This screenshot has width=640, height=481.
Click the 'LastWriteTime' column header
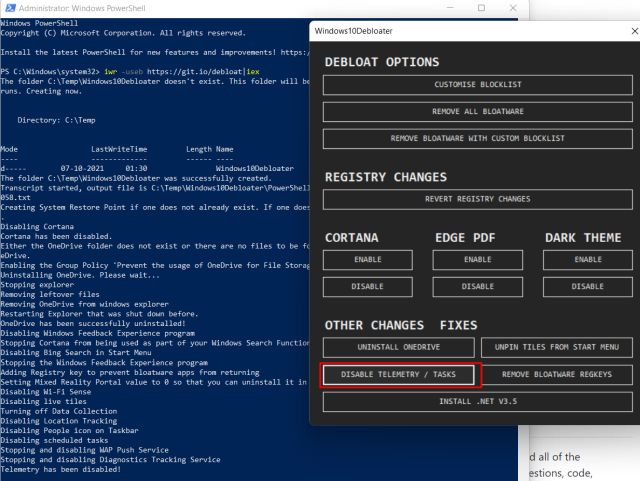coord(119,149)
